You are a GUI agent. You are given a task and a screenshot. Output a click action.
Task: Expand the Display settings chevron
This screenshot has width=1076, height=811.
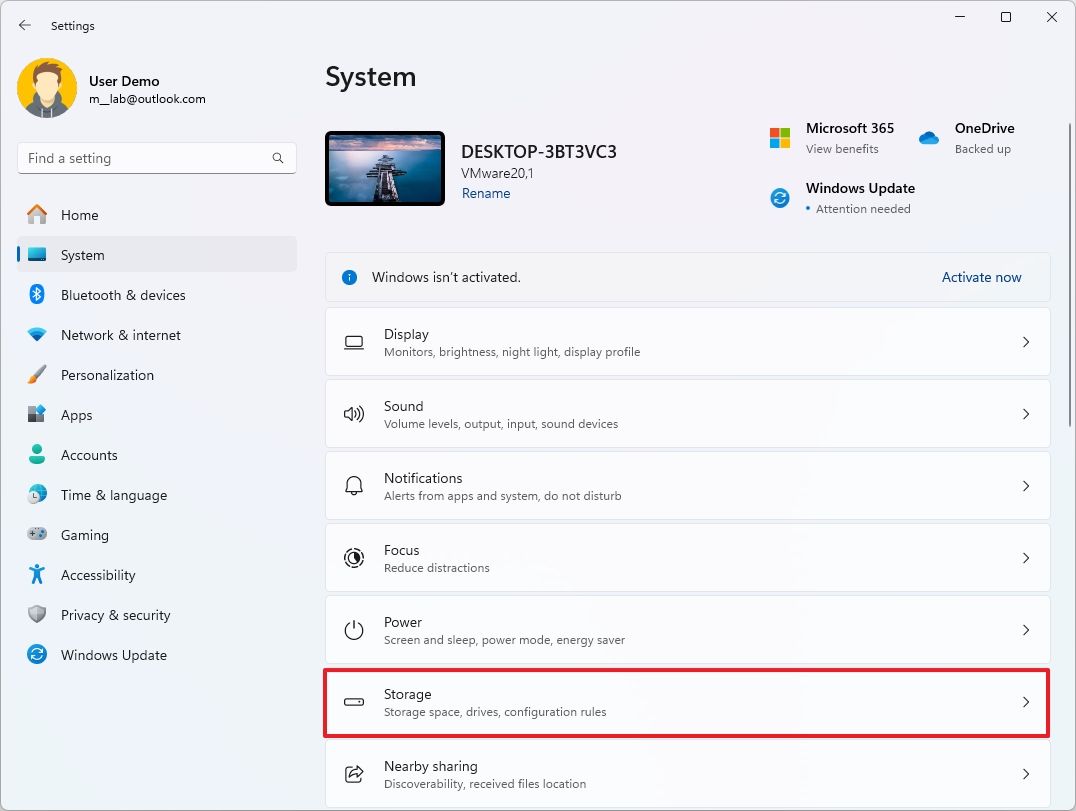[1025, 342]
